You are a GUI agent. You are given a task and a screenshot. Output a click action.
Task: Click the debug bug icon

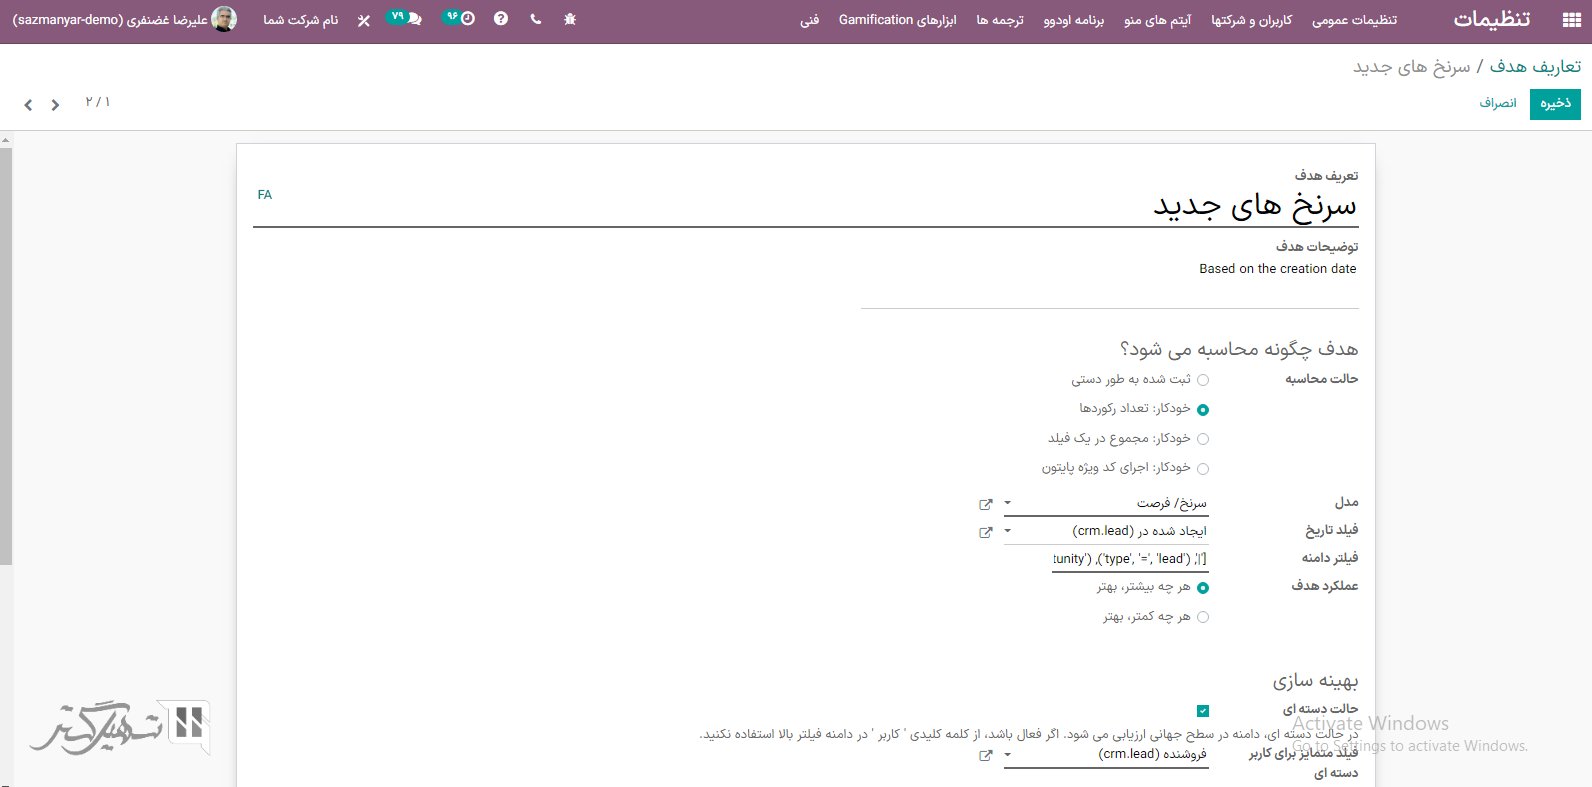(570, 19)
